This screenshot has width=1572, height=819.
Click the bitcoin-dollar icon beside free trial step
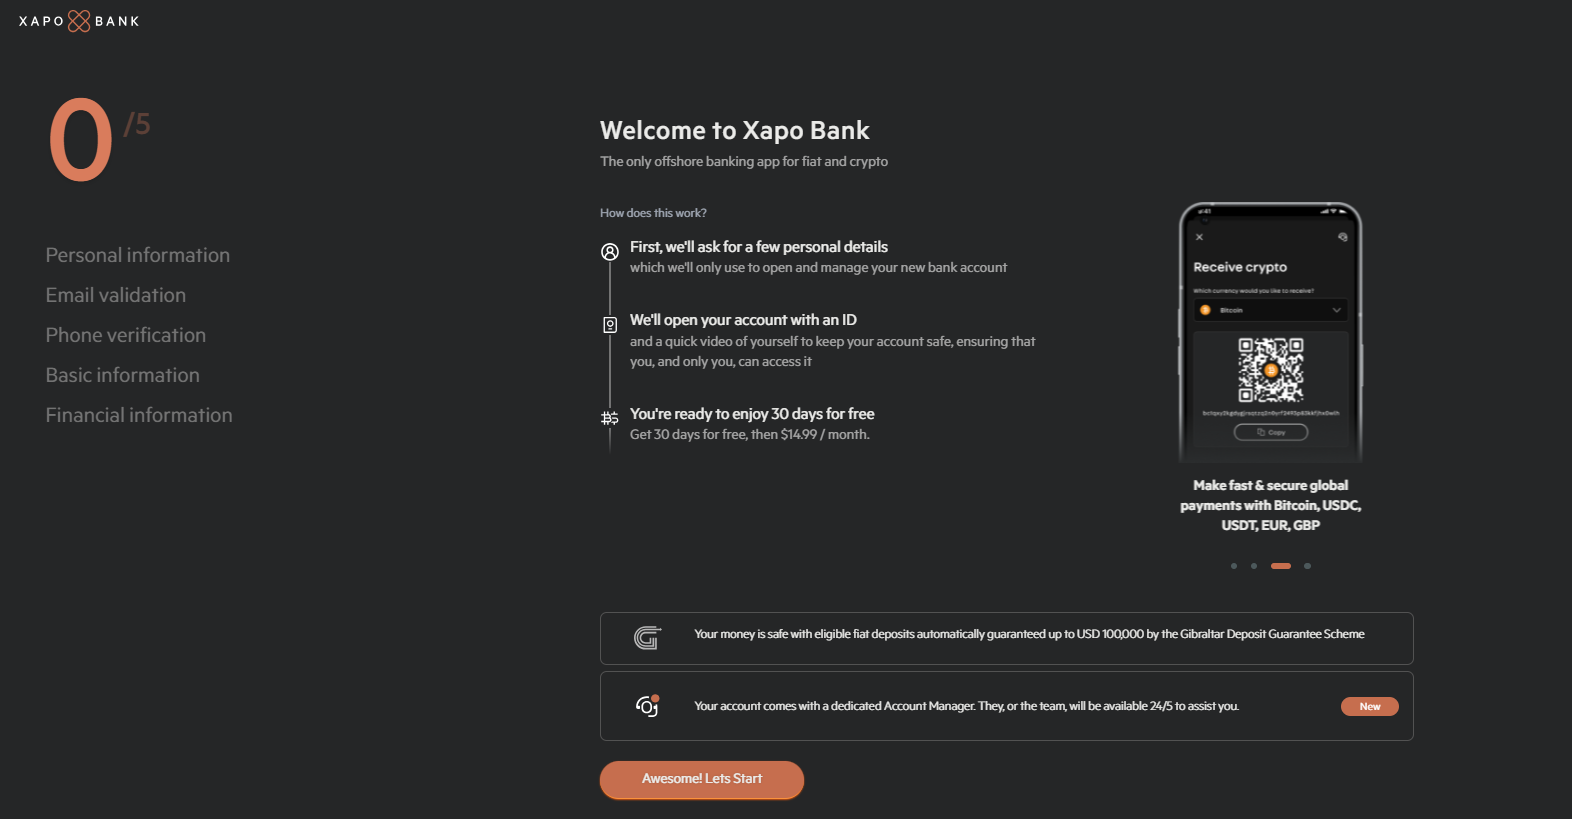(x=610, y=418)
